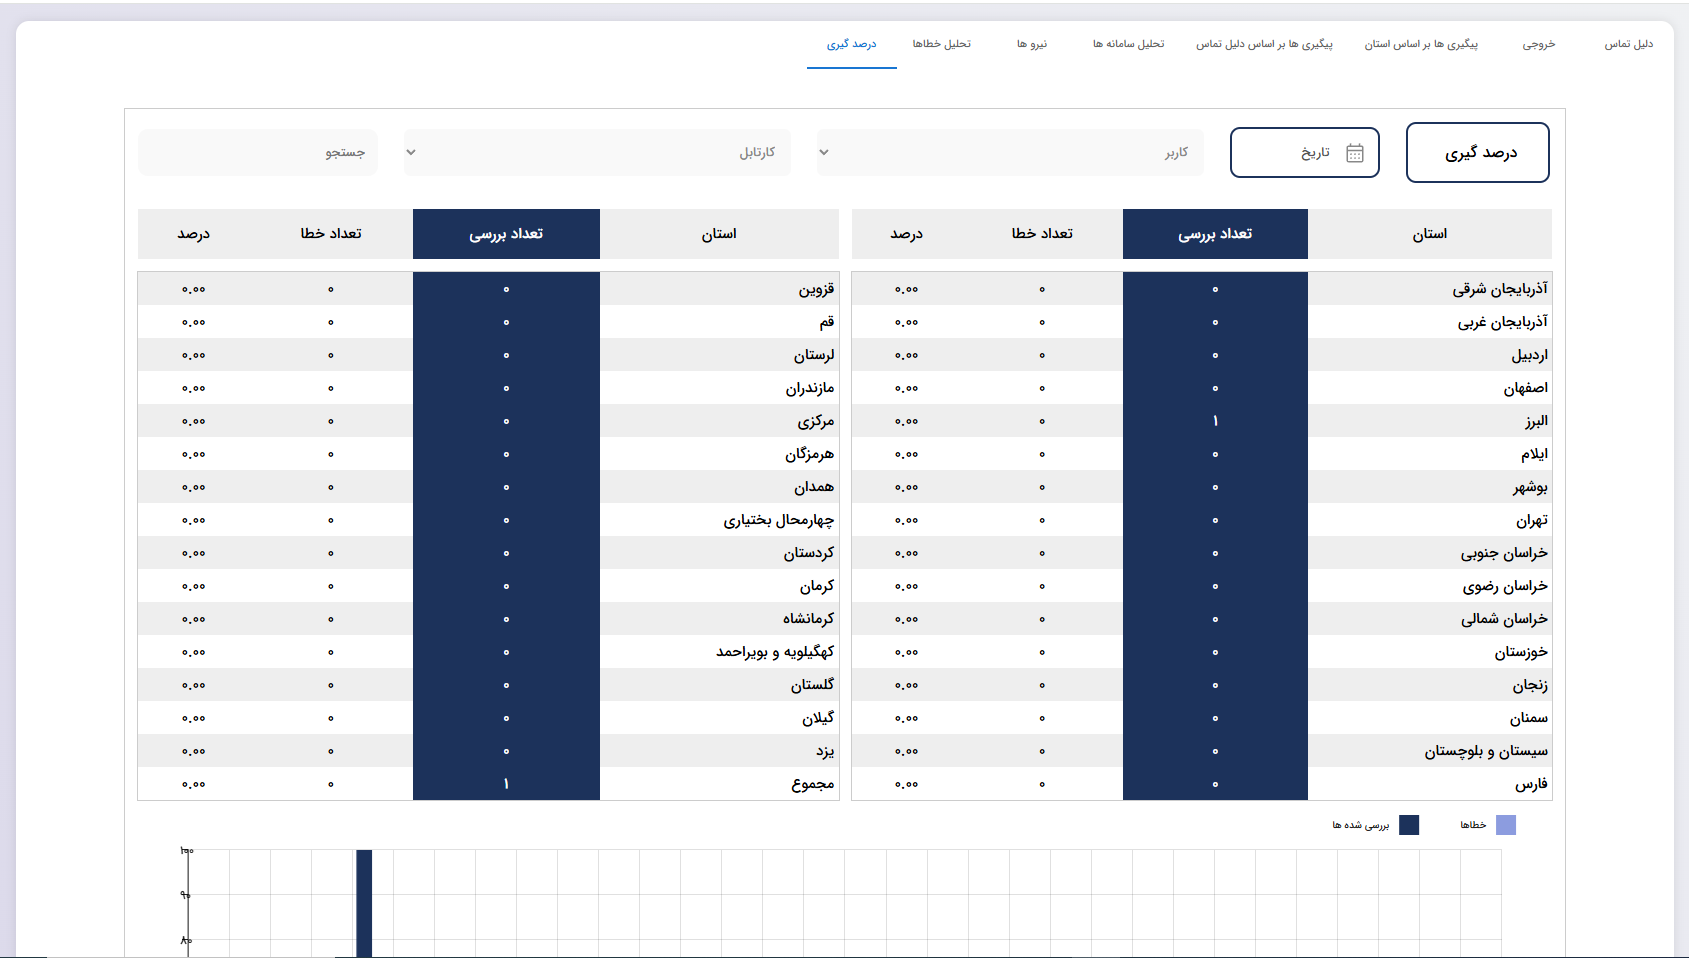Click the calendar icon in the تاریخ field
This screenshot has height=958, width=1689.
tap(1355, 153)
